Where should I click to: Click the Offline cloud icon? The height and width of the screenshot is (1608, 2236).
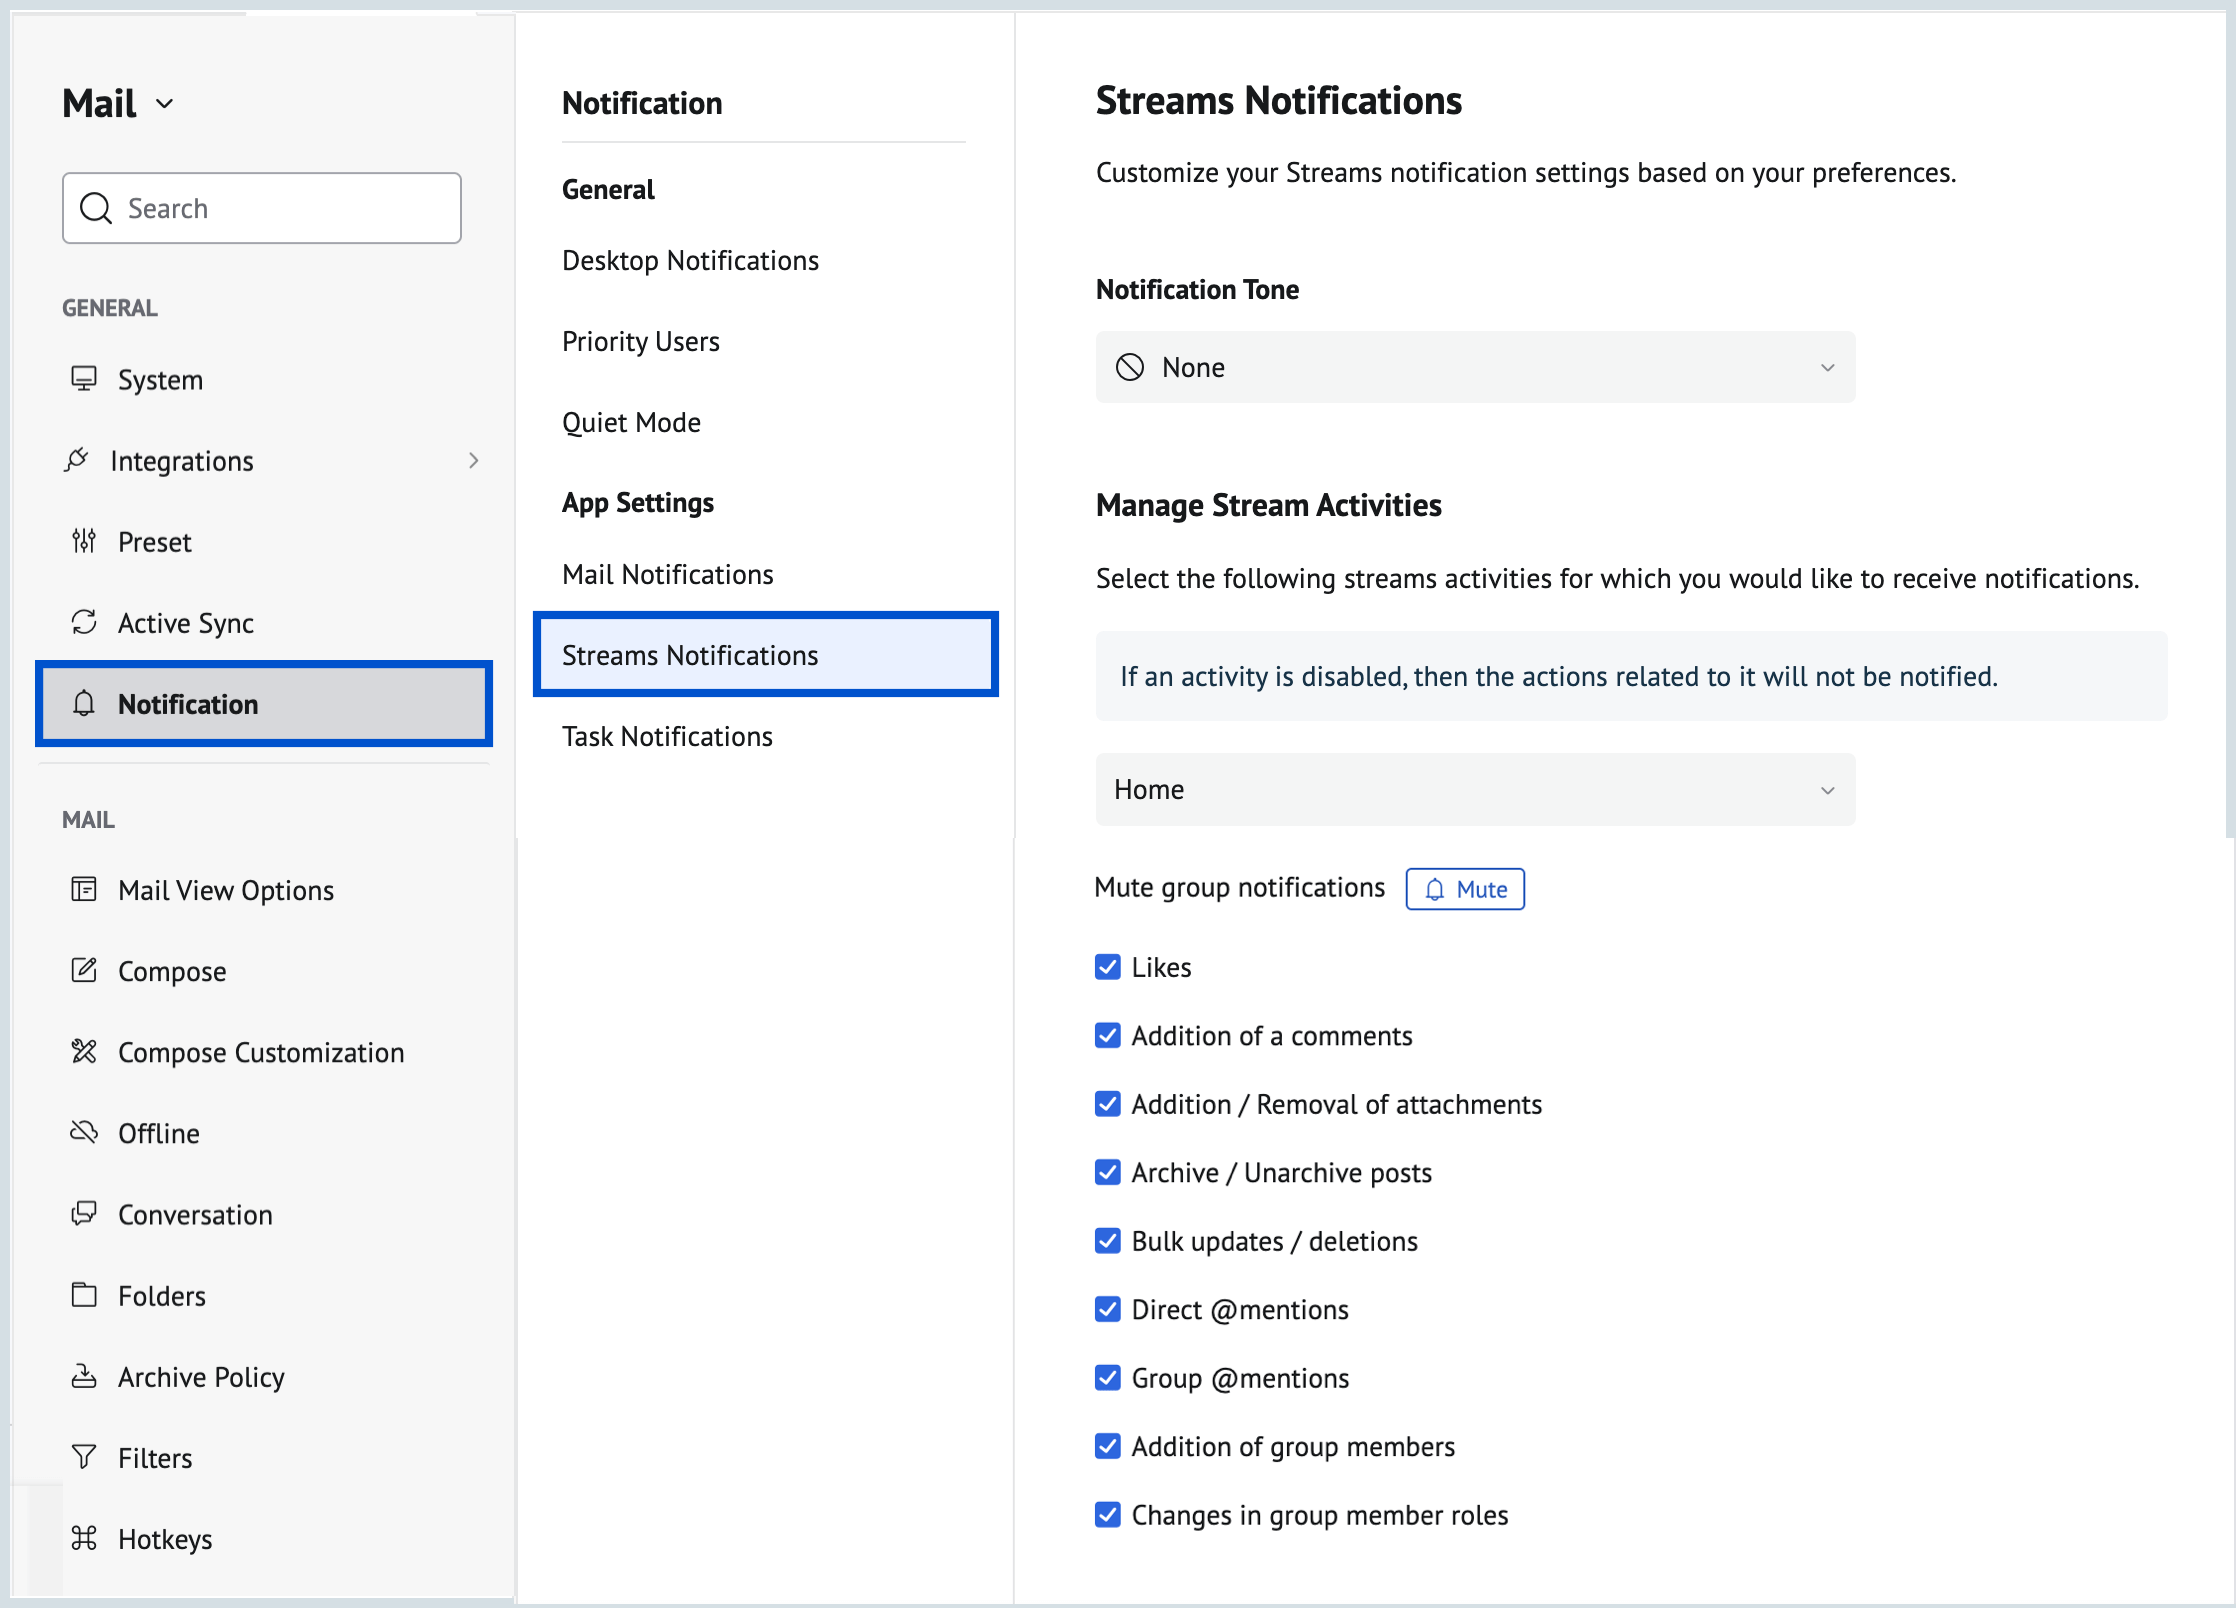coord(84,1132)
